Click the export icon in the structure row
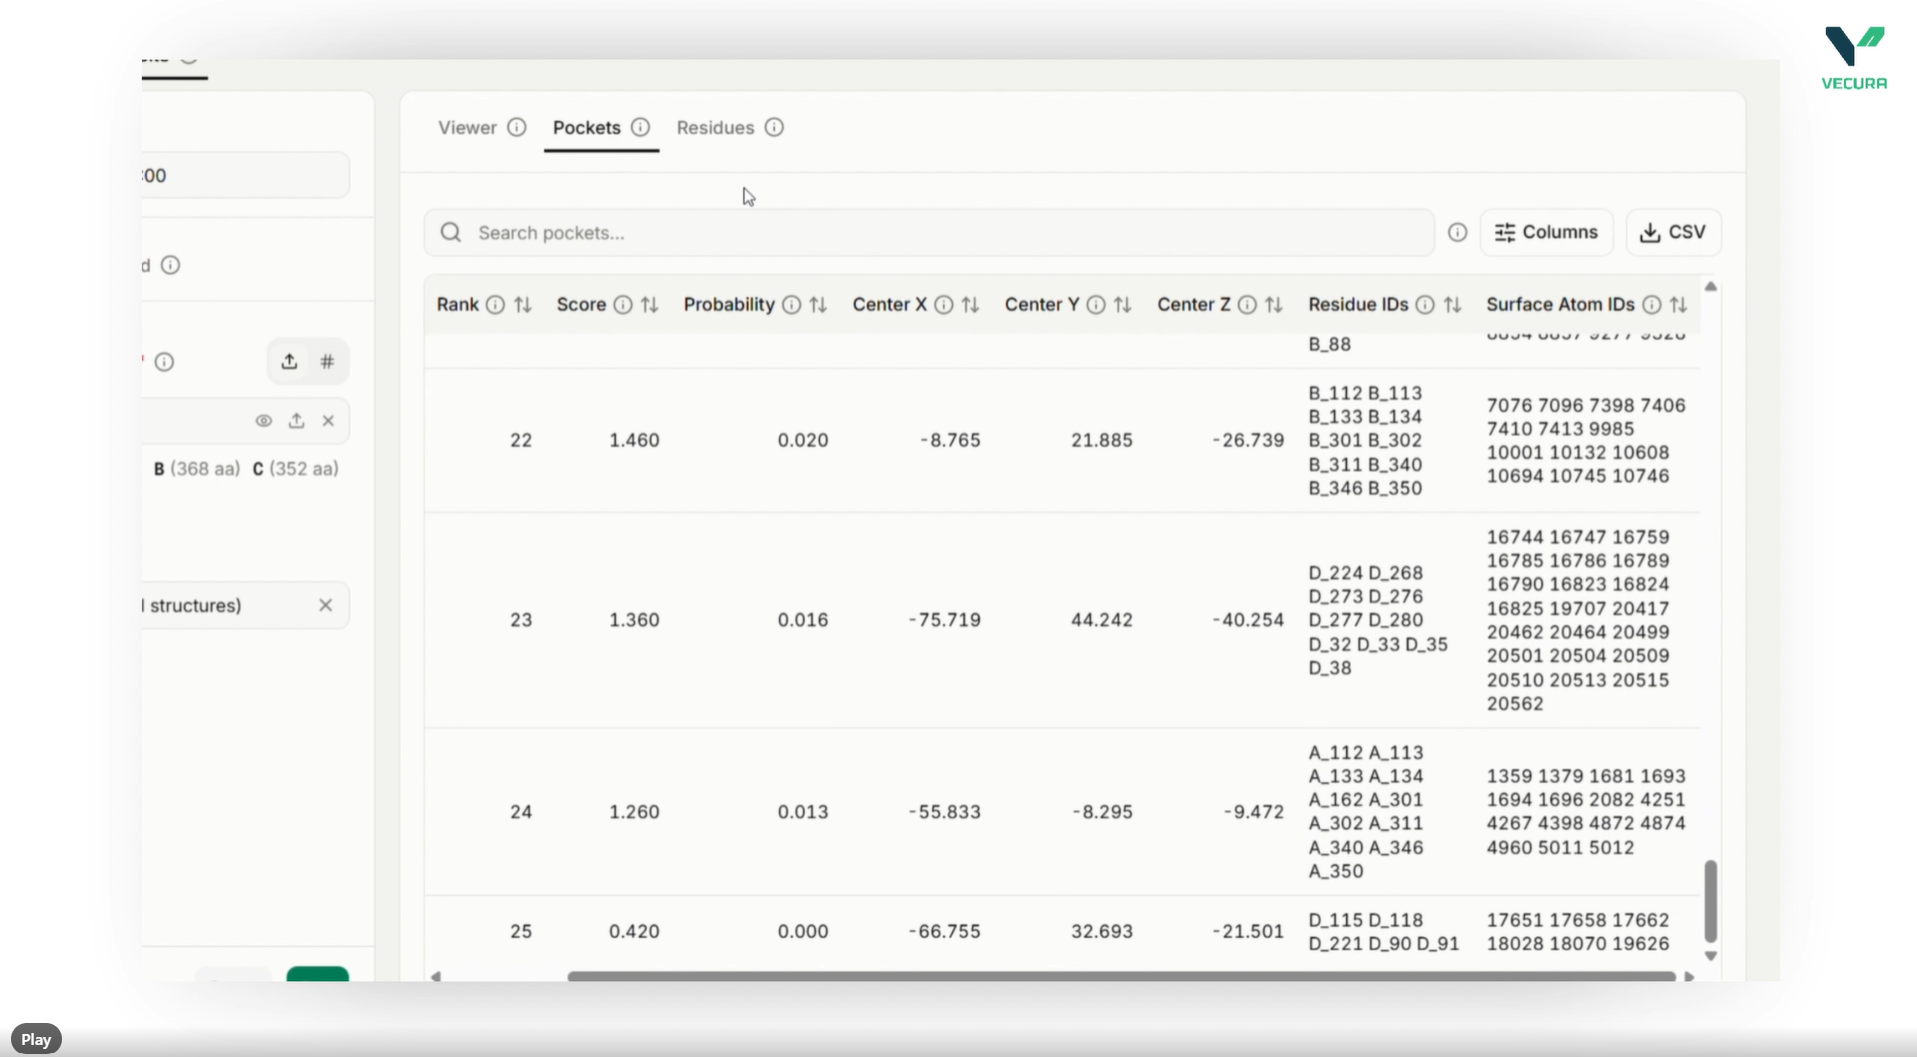The image size is (1917, 1057). 296,421
